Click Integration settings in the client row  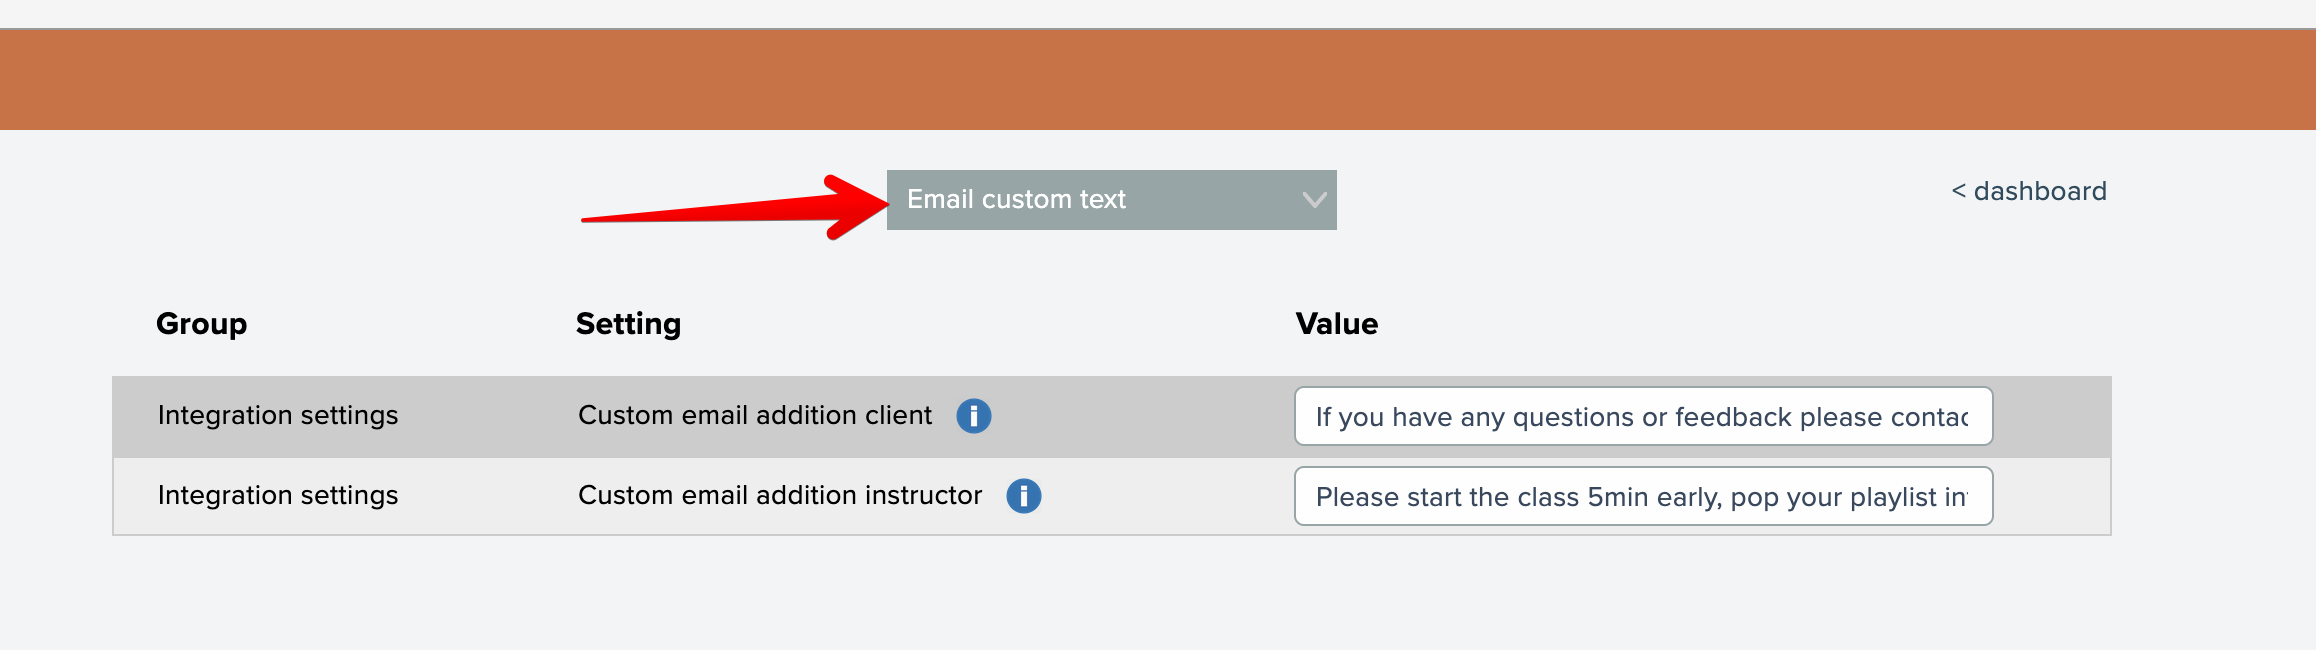coord(278,416)
